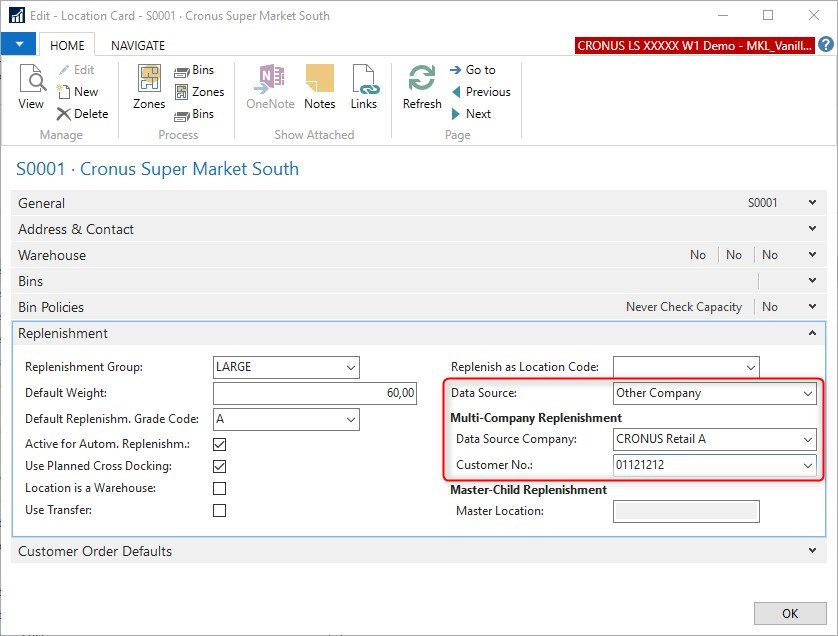Open the Replenishment Group dropdown
Screen dimensions: 838x636
[x=351, y=368]
